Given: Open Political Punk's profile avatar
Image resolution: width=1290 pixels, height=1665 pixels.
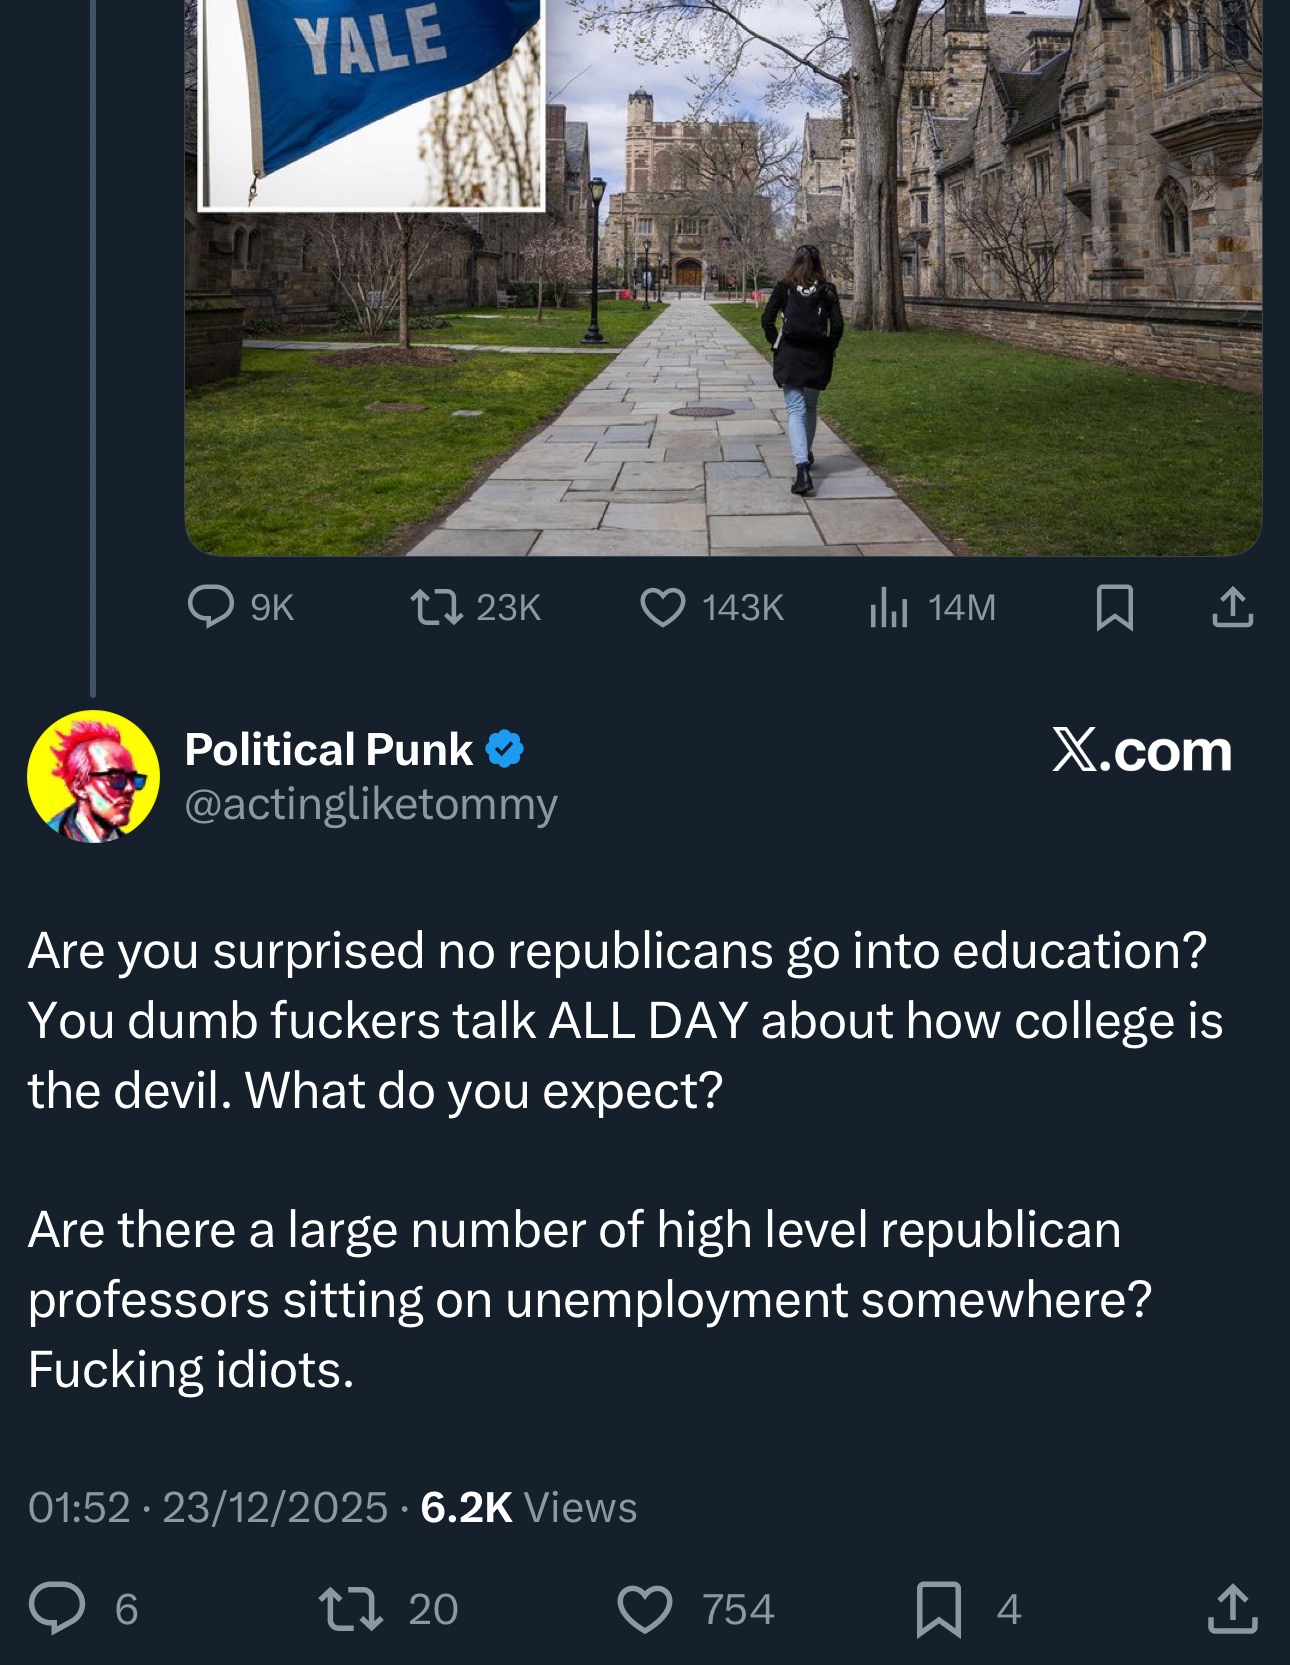Looking at the screenshot, I should (x=93, y=776).
